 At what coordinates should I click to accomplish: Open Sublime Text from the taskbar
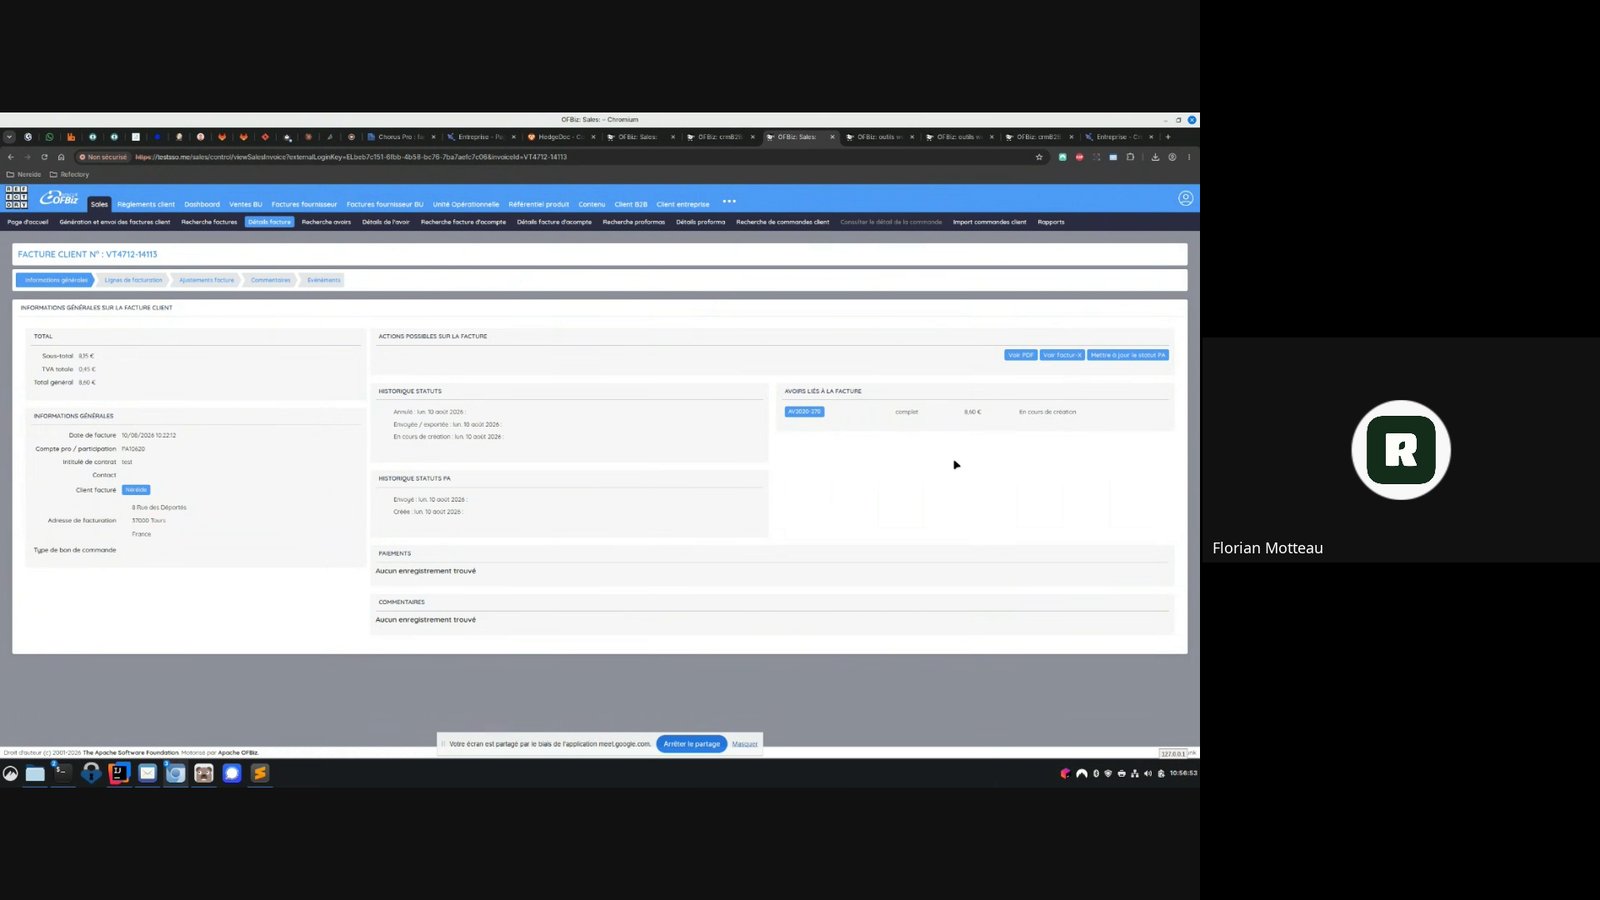tap(260, 773)
